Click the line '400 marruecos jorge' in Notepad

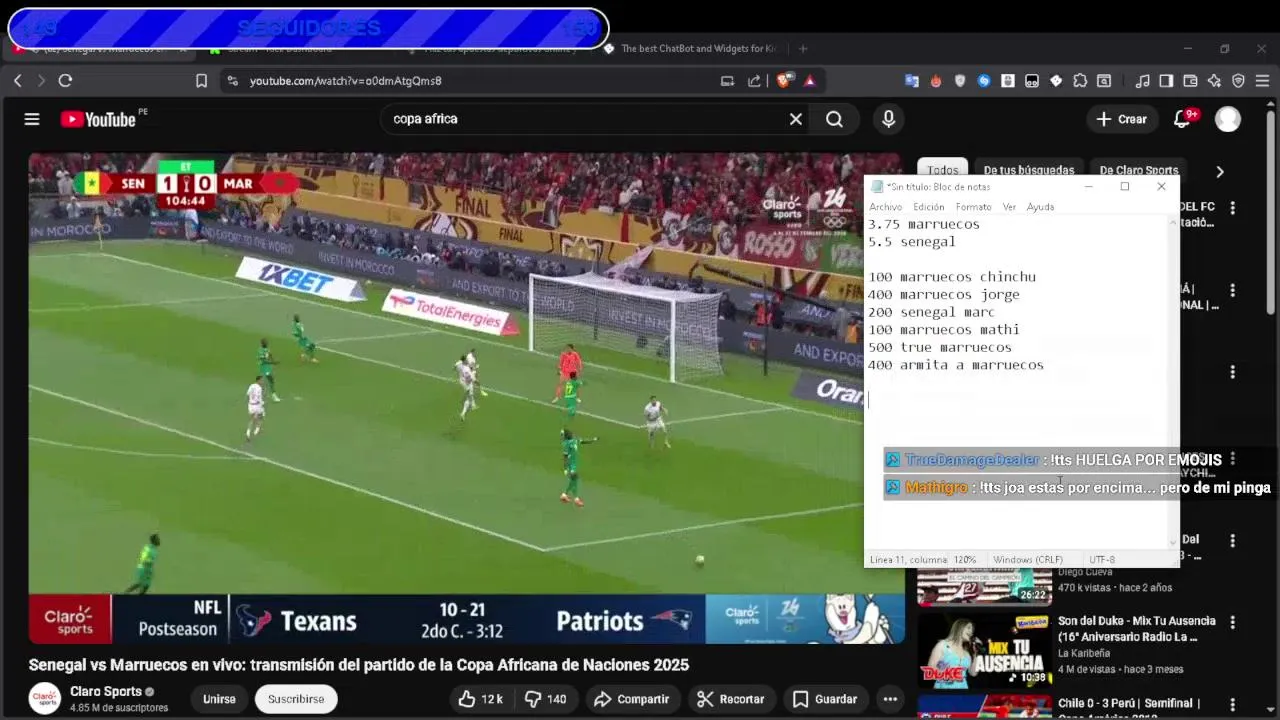tap(944, 295)
